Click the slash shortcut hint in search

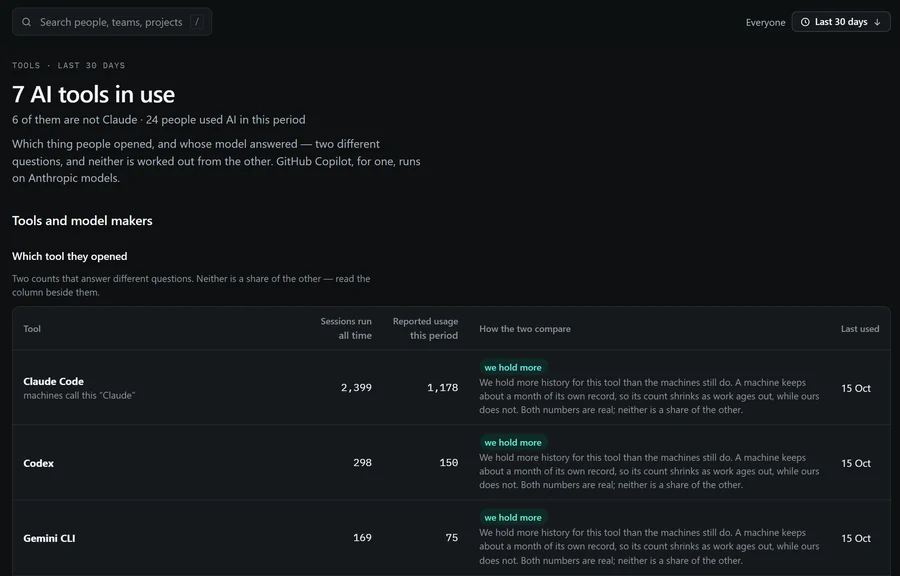pyautogui.click(x=197, y=22)
